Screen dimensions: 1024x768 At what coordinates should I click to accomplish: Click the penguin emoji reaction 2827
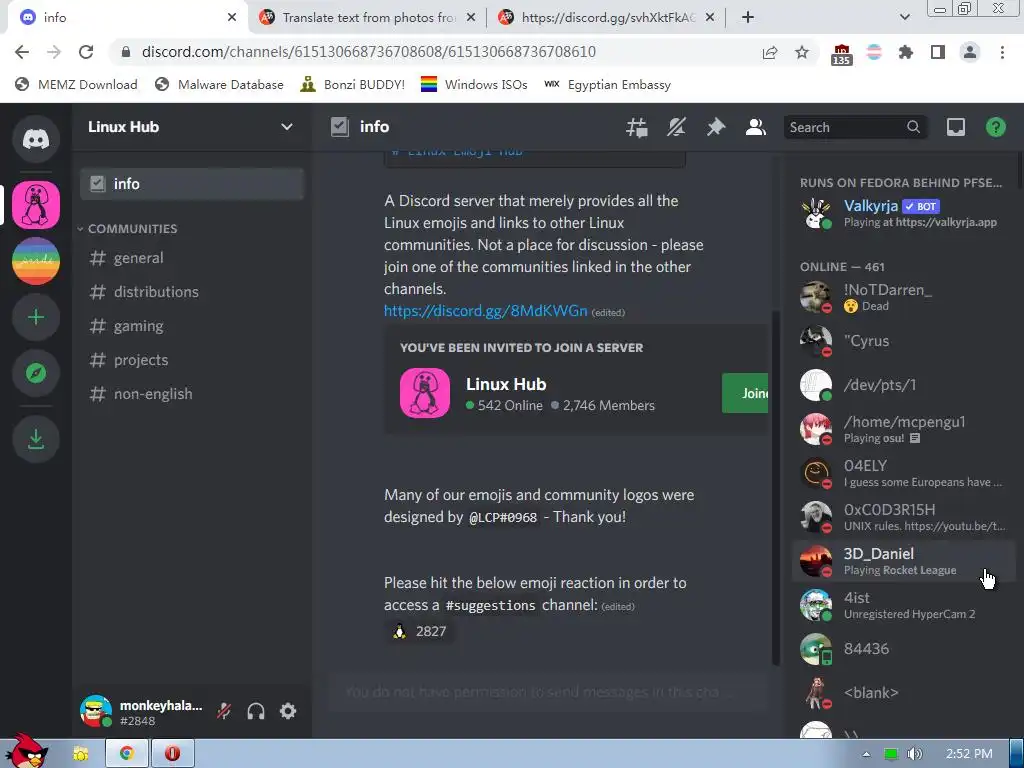[x=420, y=632]
